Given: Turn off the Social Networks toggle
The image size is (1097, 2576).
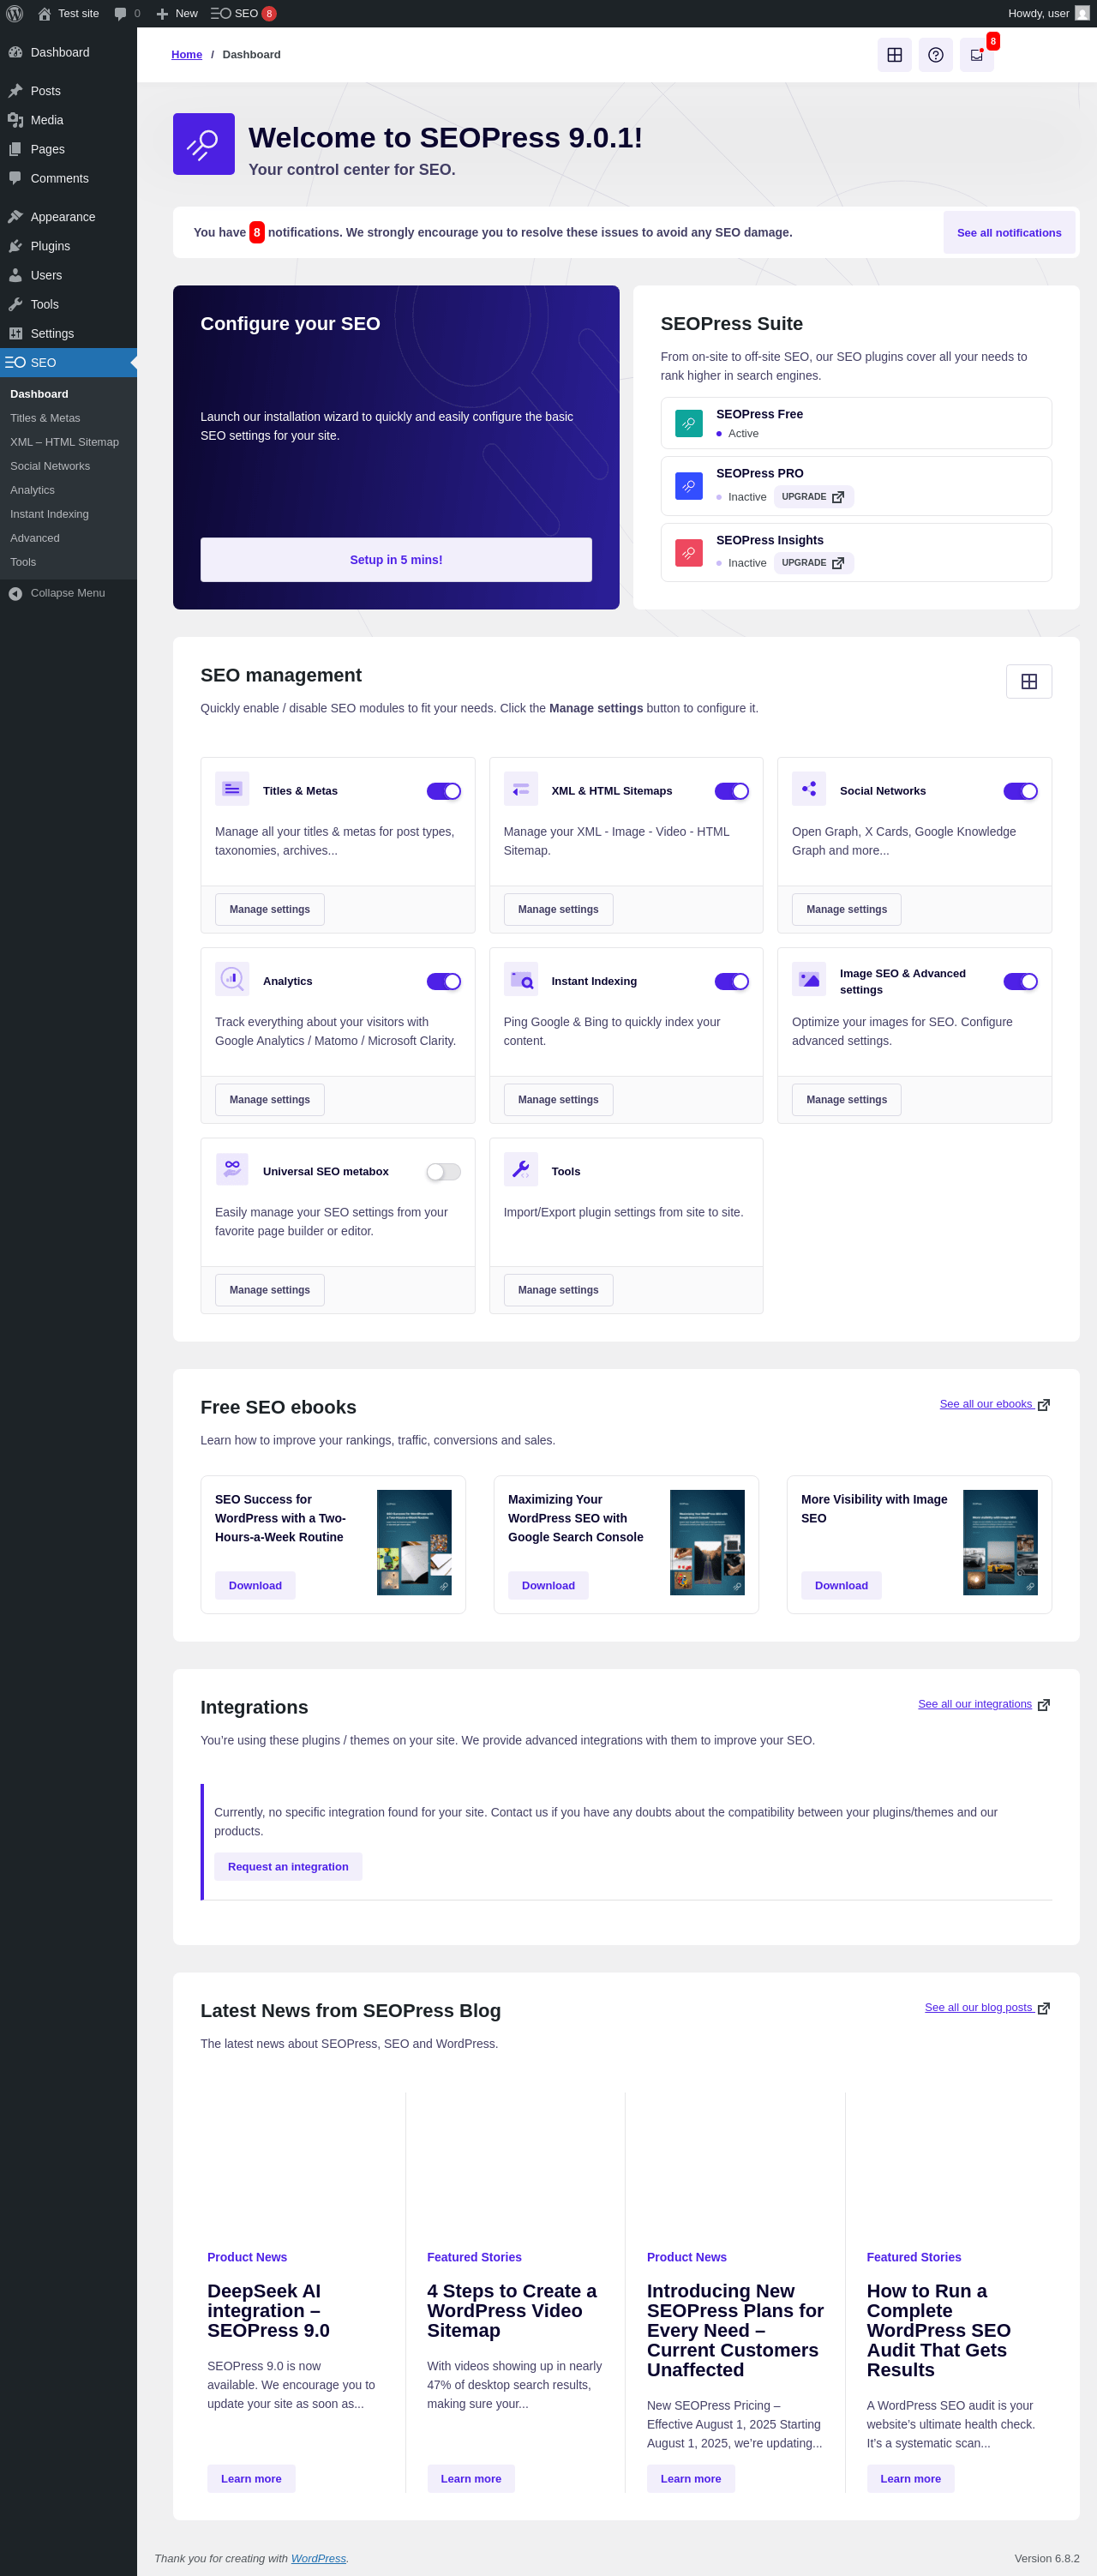Looking at the screenshot, I should (x=1020, y=791).
